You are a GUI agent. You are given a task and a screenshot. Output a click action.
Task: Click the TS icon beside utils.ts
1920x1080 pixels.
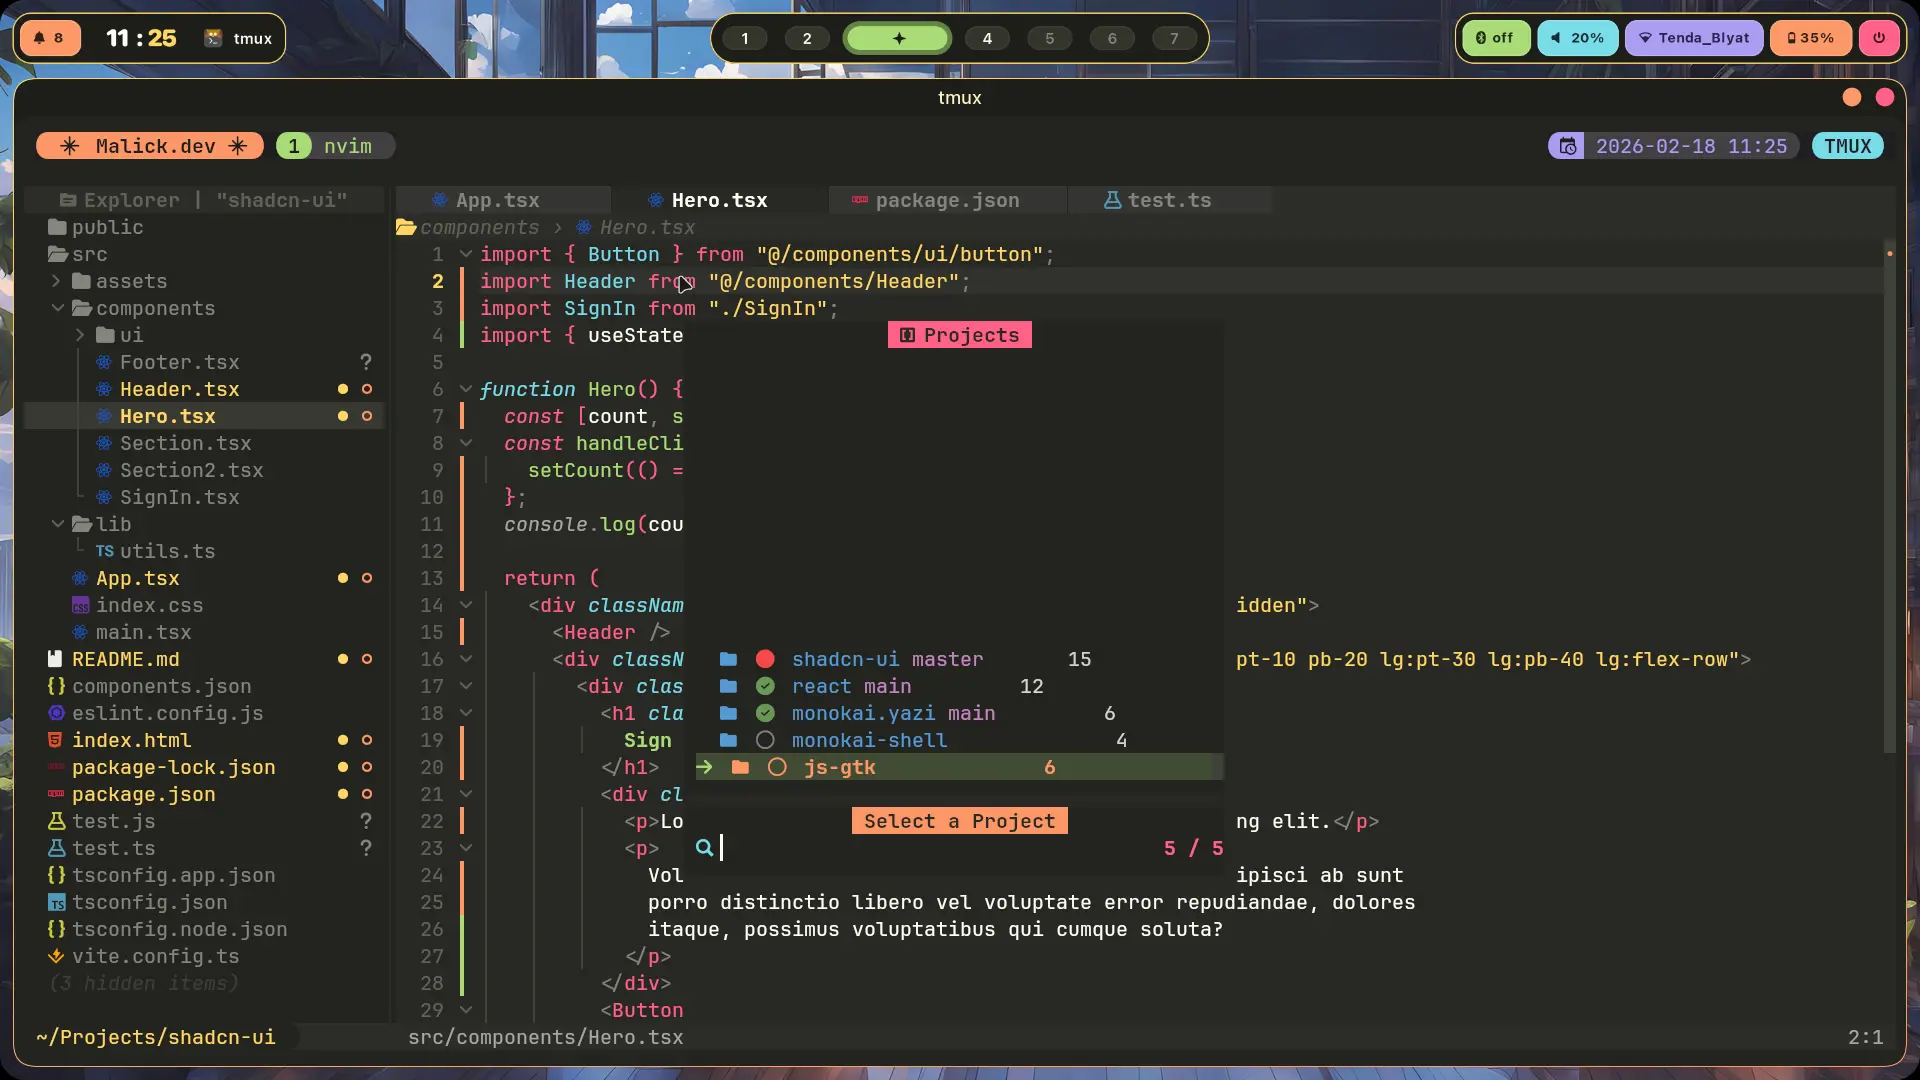pos(104,551)
